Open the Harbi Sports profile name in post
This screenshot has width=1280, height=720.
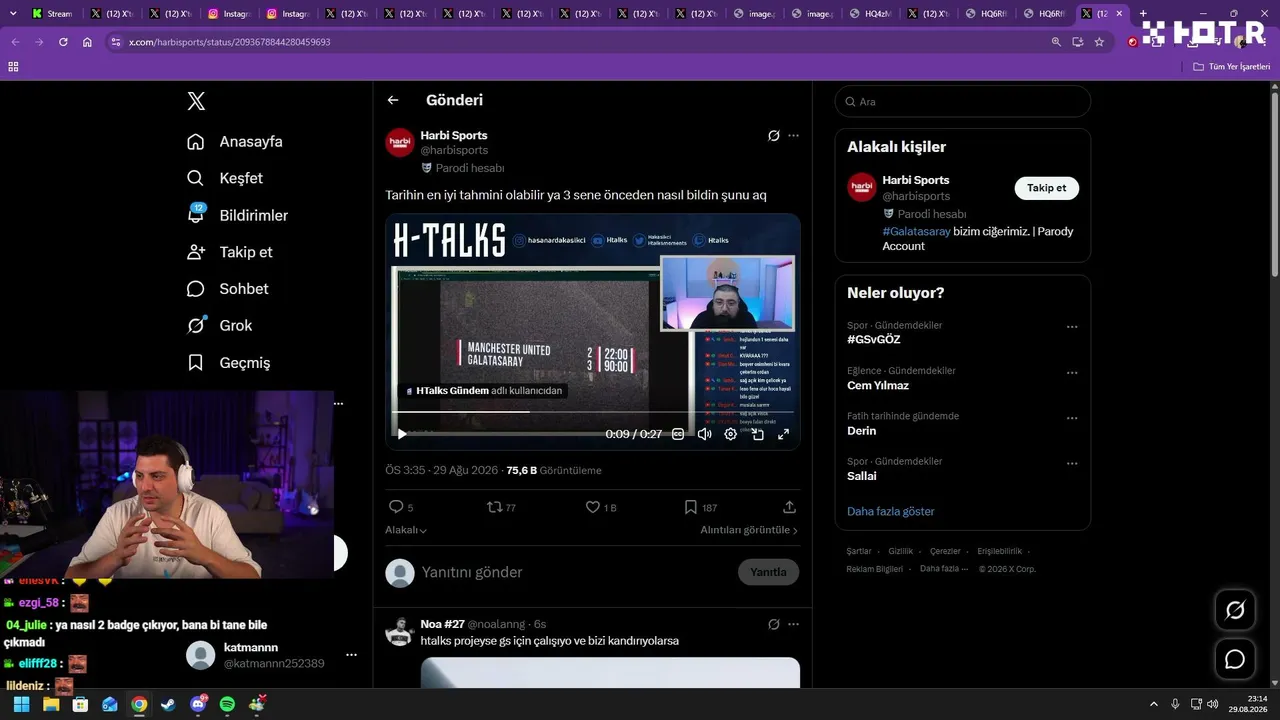click(454, 135)
